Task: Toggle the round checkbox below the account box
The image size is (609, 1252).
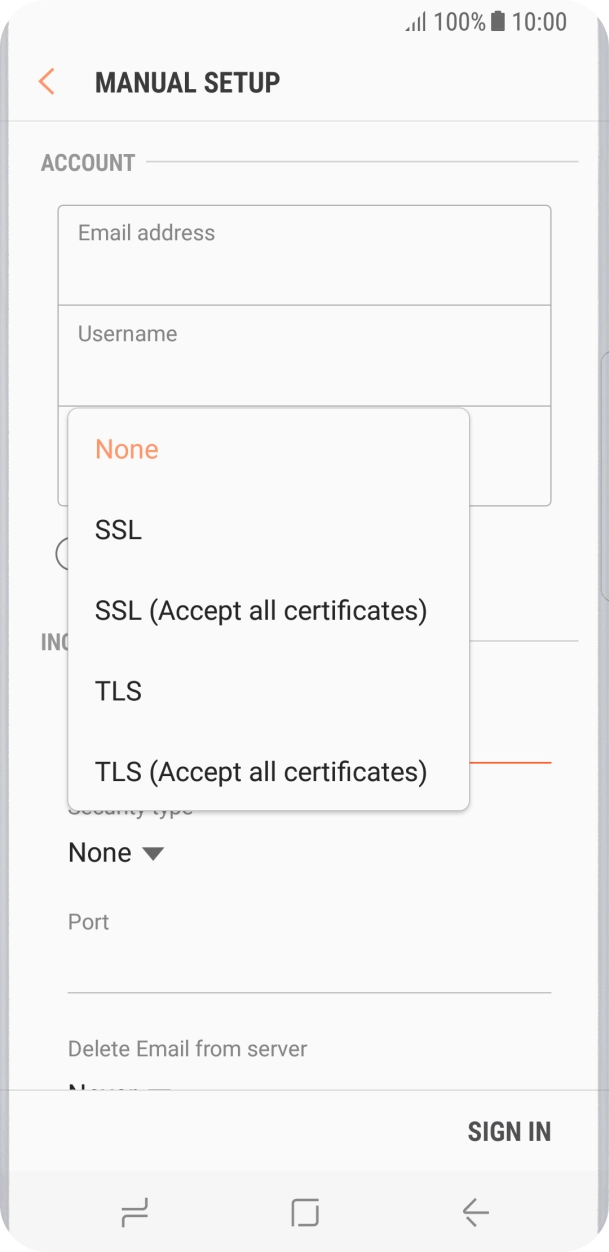Action: [x=62, y=554]
